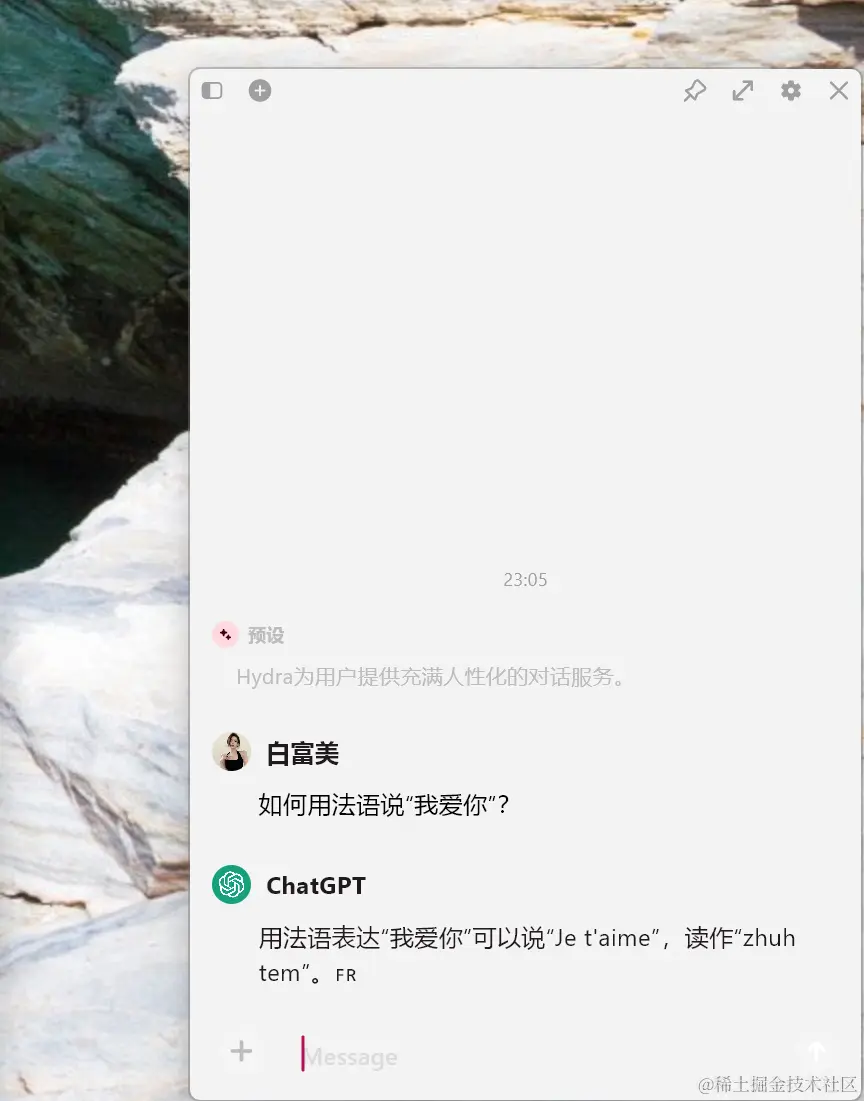Click the pink preset sparkle icon
864x1101 pixels.
click(x=225, y=635)
